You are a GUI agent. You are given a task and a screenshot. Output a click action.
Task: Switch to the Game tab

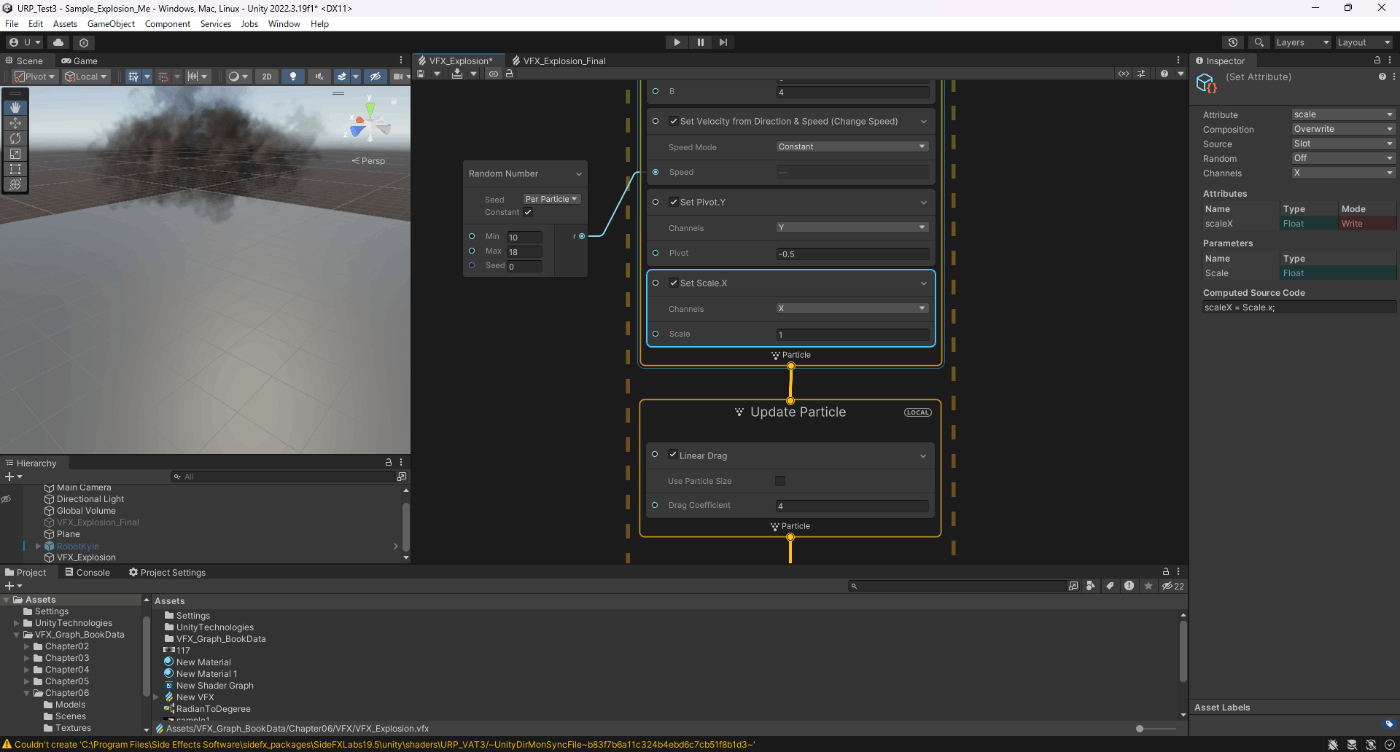[79, 60]
